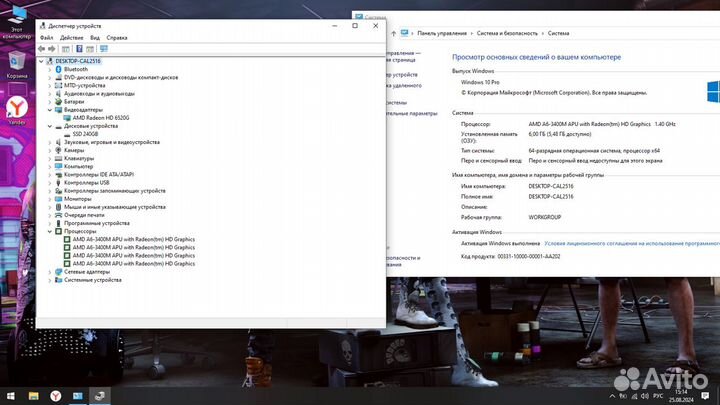720x405 pixels.
Task: Select the Компьютер category row
Action: point(79,167)
